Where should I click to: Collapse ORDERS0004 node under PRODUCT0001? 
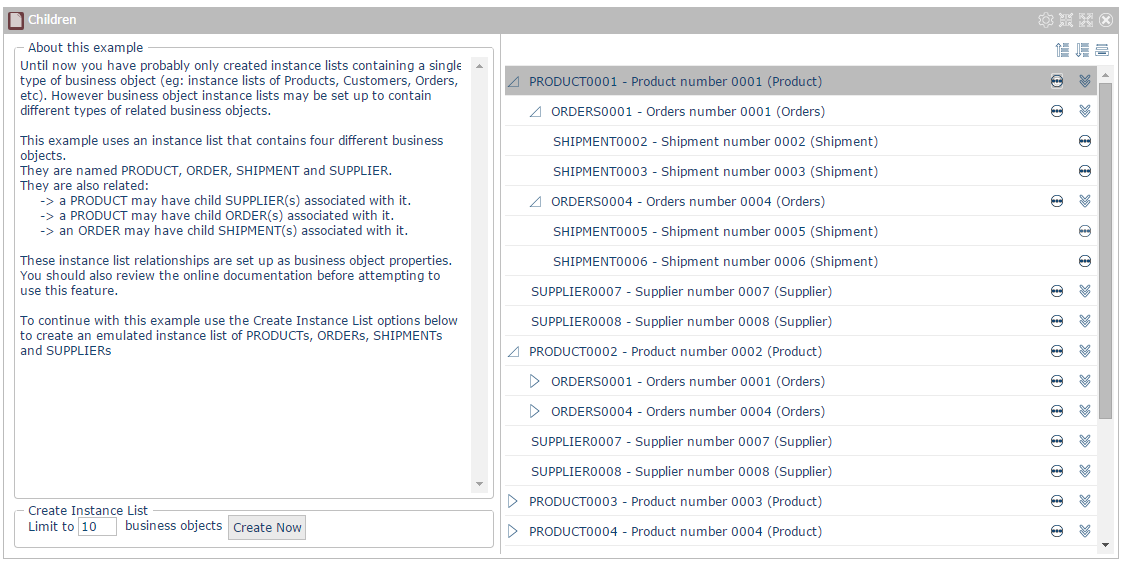pos(535,202)
